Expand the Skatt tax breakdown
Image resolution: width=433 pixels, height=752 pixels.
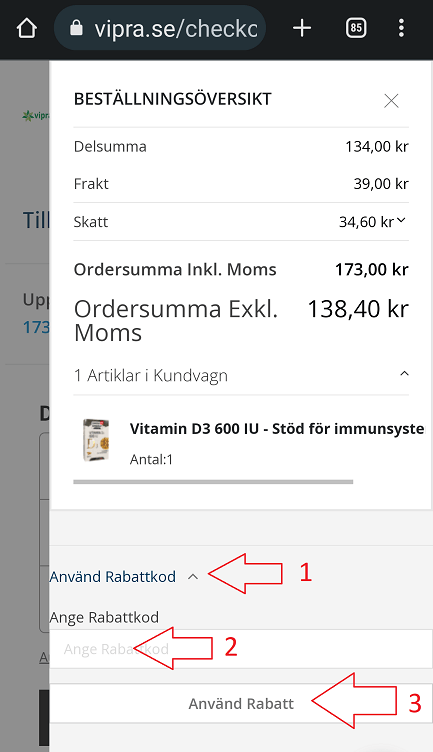(401, 221)
